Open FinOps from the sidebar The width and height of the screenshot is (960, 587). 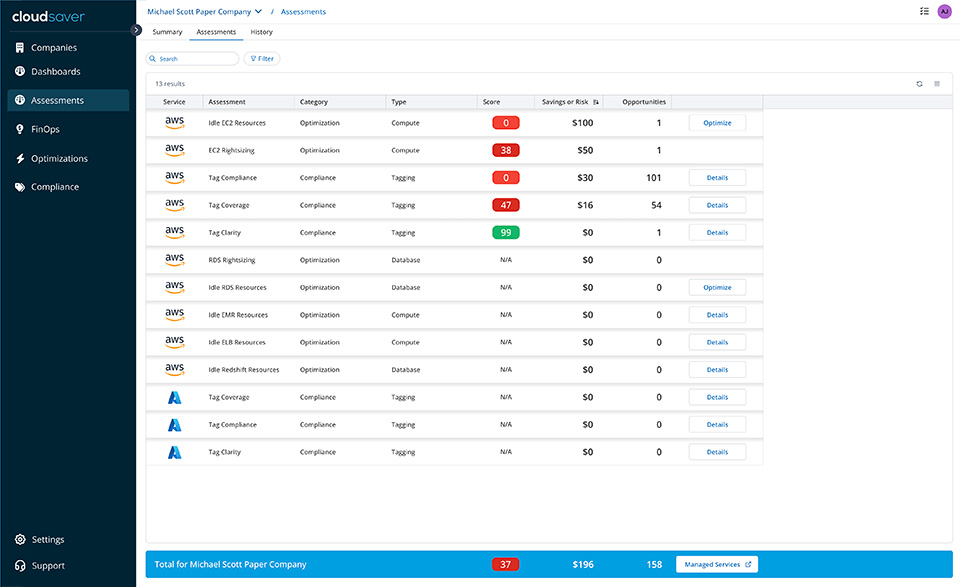45,129
